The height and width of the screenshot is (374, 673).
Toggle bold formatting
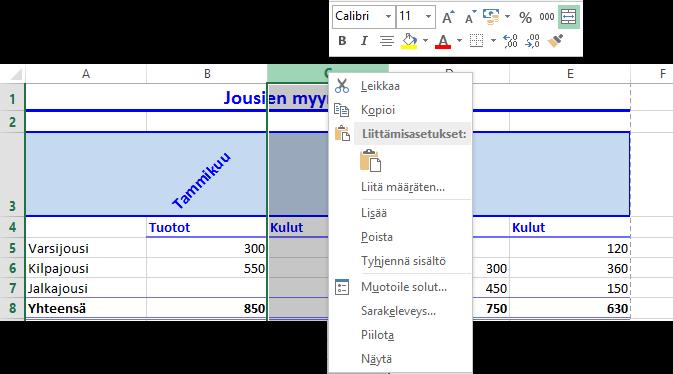[x=342, y=41]
